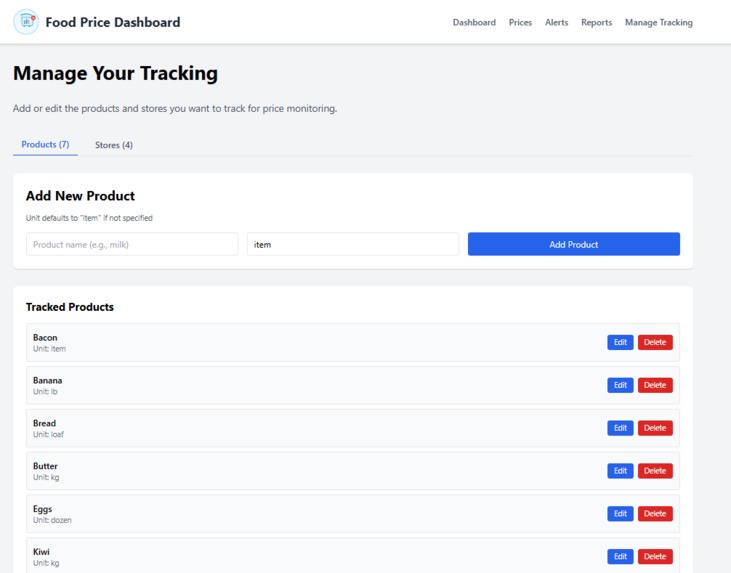Image resolution: width=731 pixels, height=573 pixels.
Task: Focus the Product name input field
Action: (132, 244)
